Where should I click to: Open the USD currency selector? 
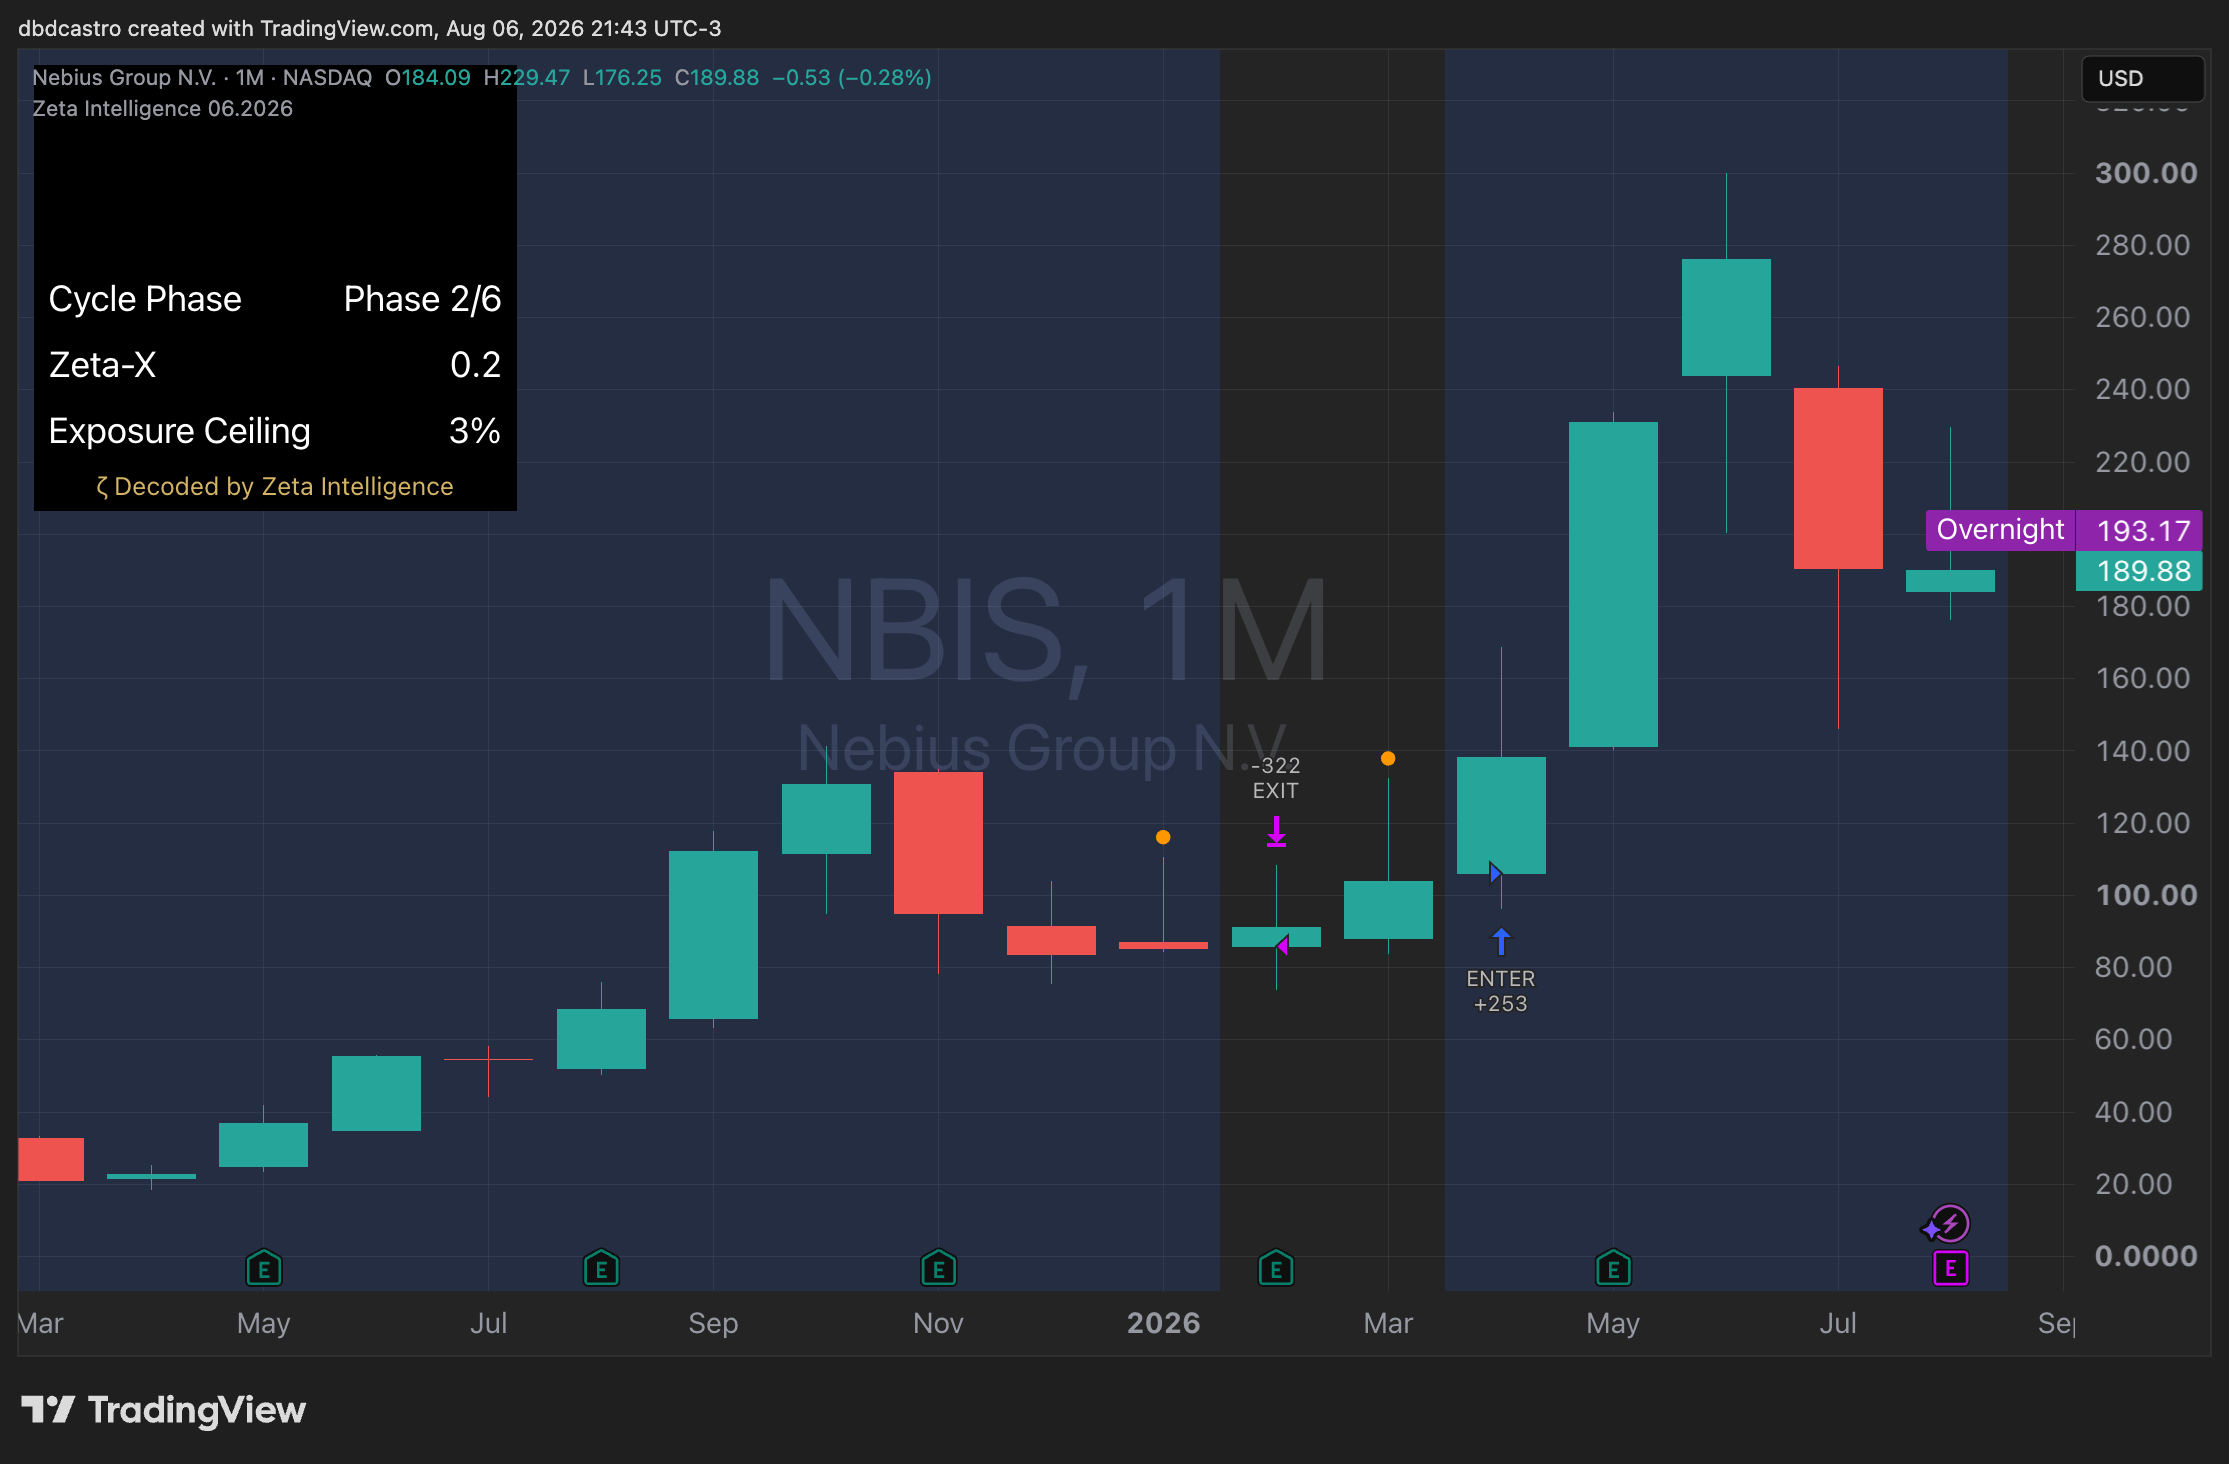[2142, 78]
